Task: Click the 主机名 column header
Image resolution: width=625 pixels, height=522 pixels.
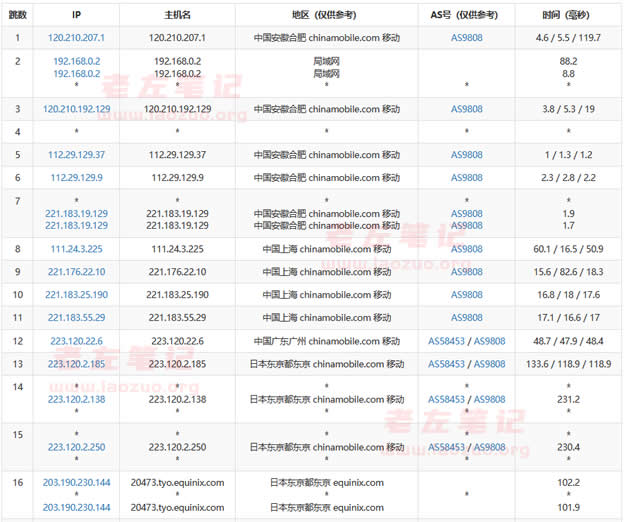Action: point(177,16)
